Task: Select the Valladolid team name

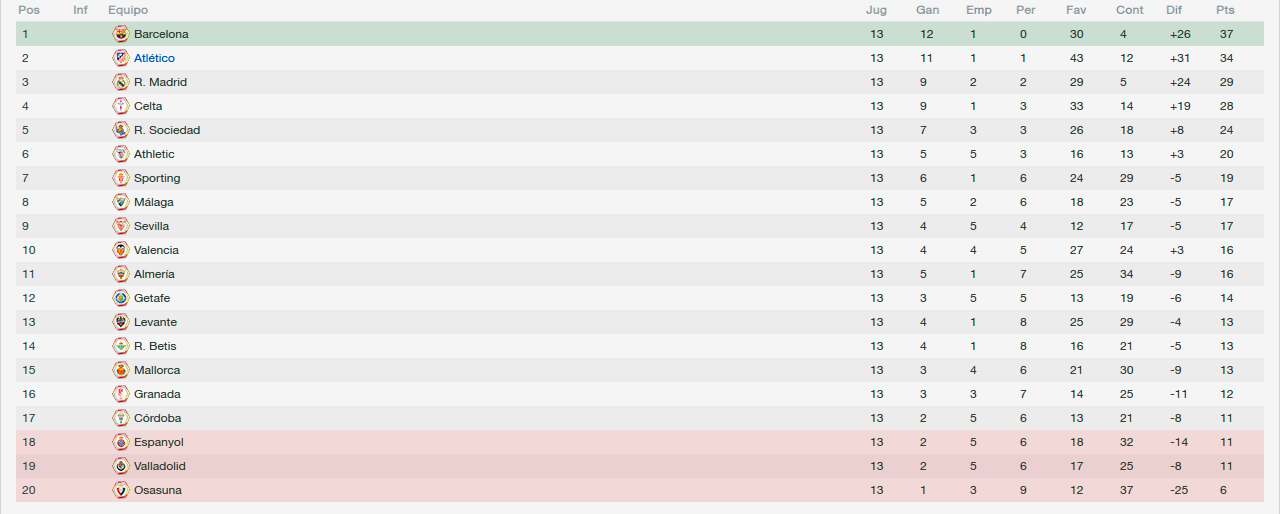Action: (x=160, y=466)
